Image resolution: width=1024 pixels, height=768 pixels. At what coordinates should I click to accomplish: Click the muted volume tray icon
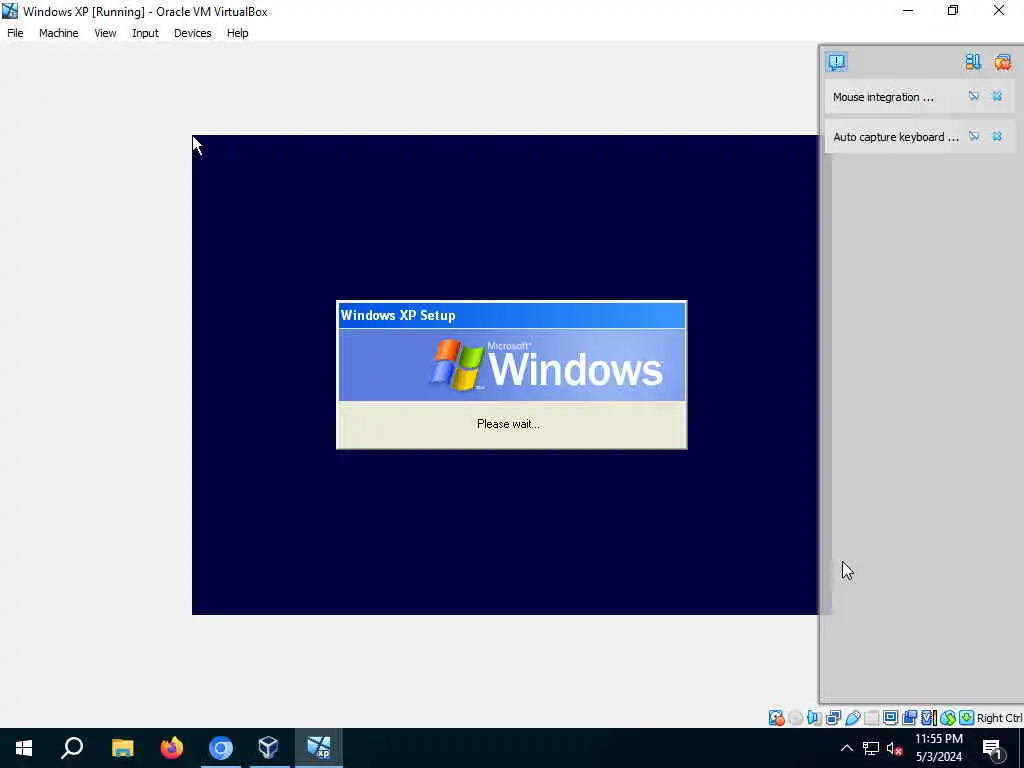895,748
